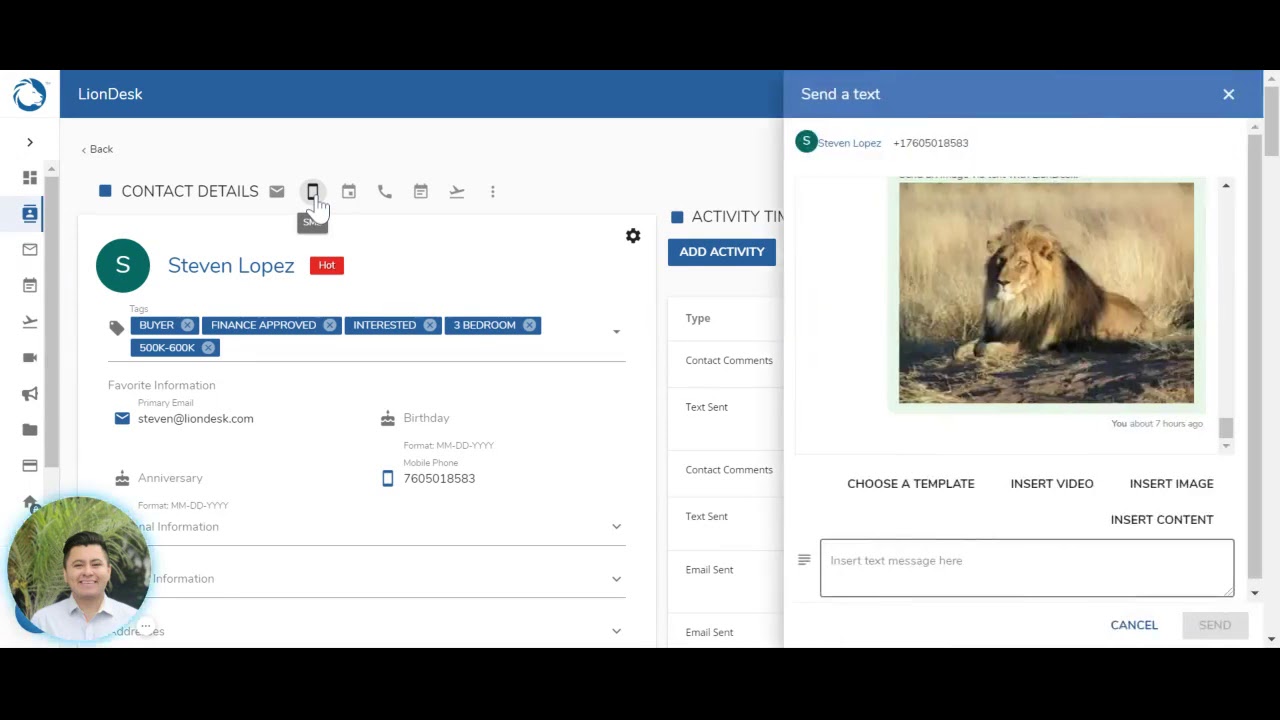Screen dimensions: 1280x720
Task: Expand the Addresses section chevron
Action: pyautogui.click(x=616, y=631)
